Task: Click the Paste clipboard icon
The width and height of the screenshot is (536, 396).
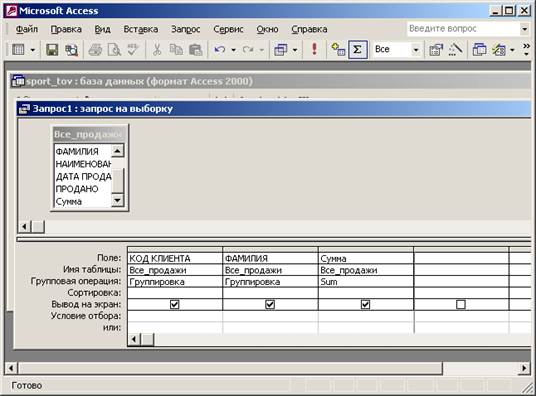Action: (196, 50)
